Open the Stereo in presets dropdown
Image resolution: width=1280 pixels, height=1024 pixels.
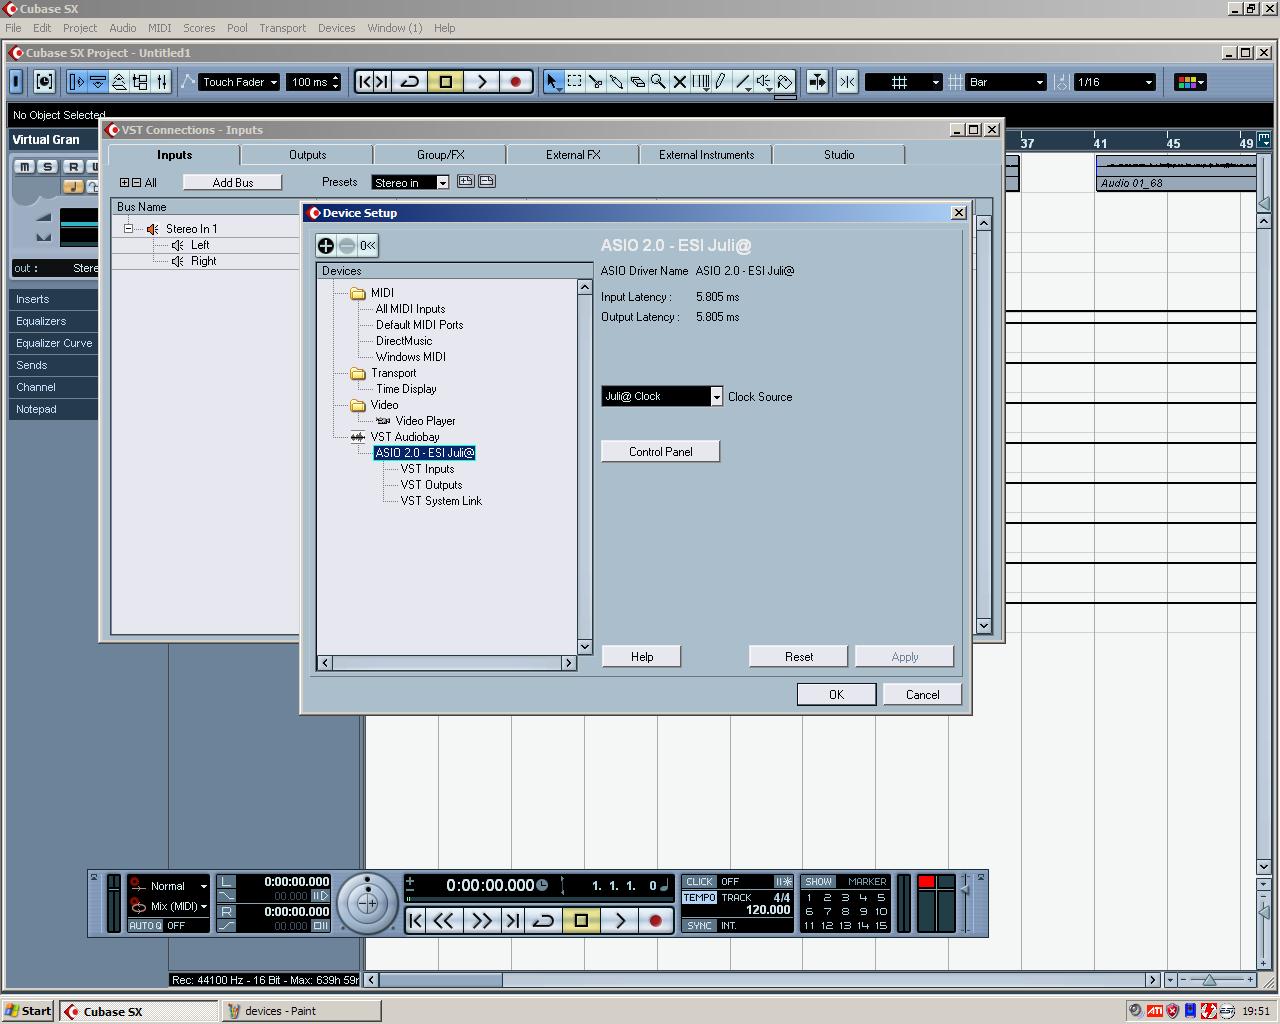[410, 182]
